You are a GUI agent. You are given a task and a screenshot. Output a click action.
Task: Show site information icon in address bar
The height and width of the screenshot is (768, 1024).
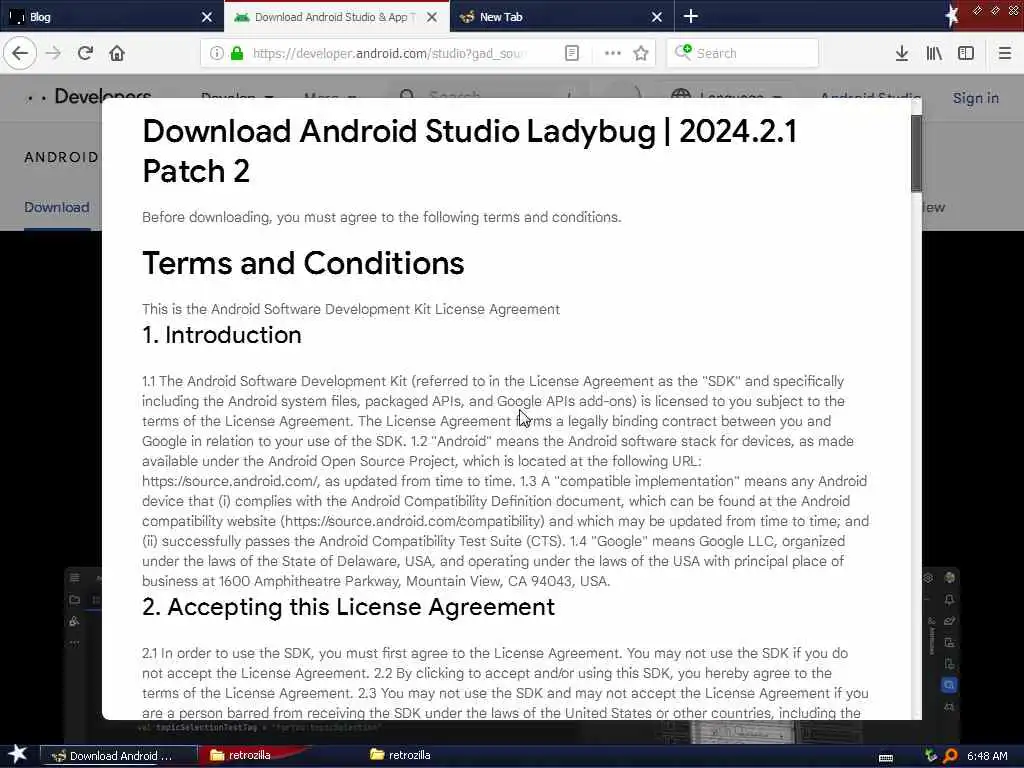point(217,53)
